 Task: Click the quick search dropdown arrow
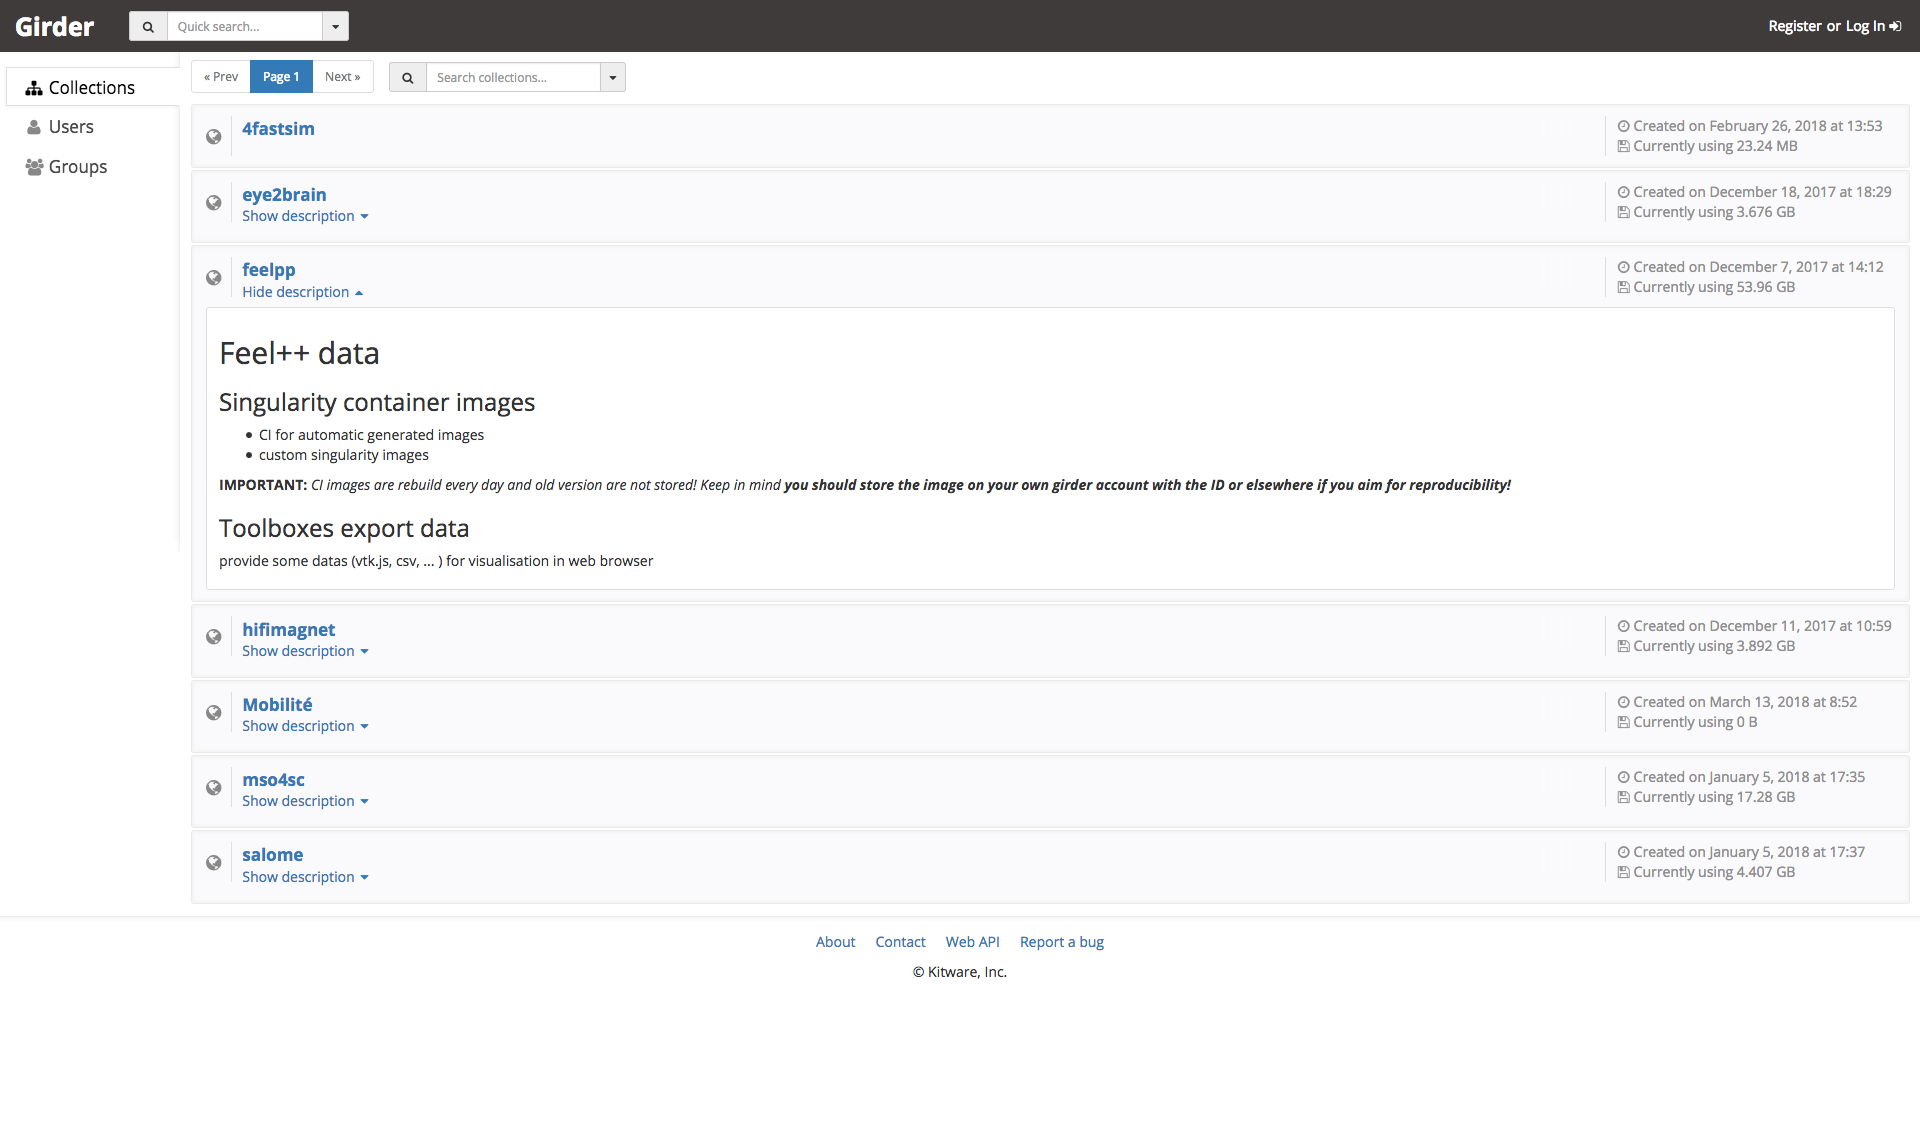coord(335,26)
